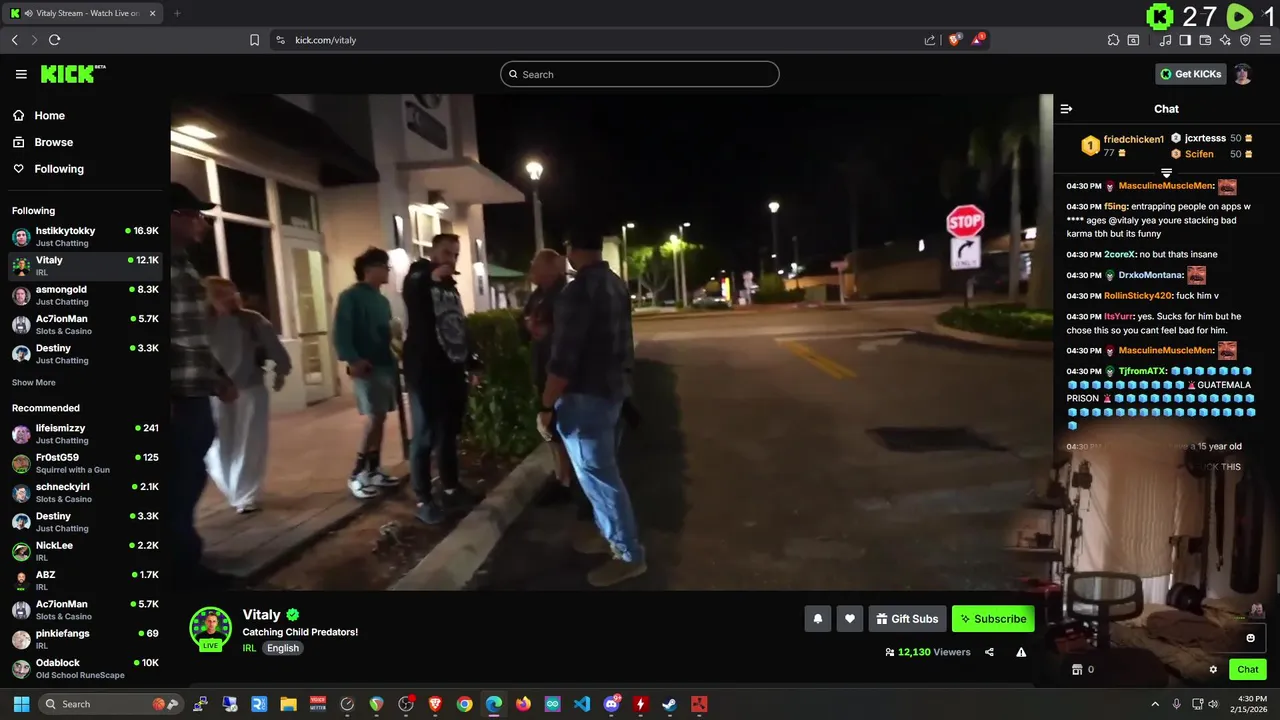Open Brave Rewards triangle icon

978,39
